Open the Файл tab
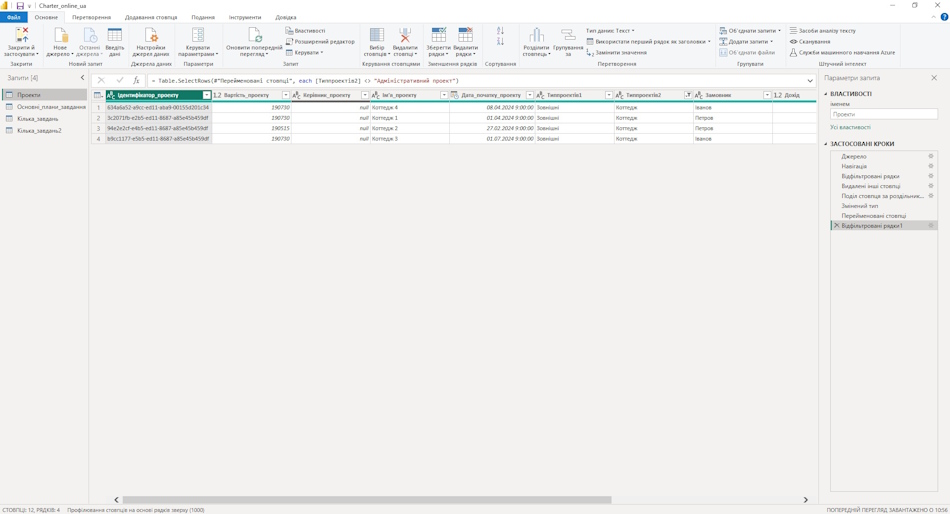The image size is (950, 514). (13, 18)
